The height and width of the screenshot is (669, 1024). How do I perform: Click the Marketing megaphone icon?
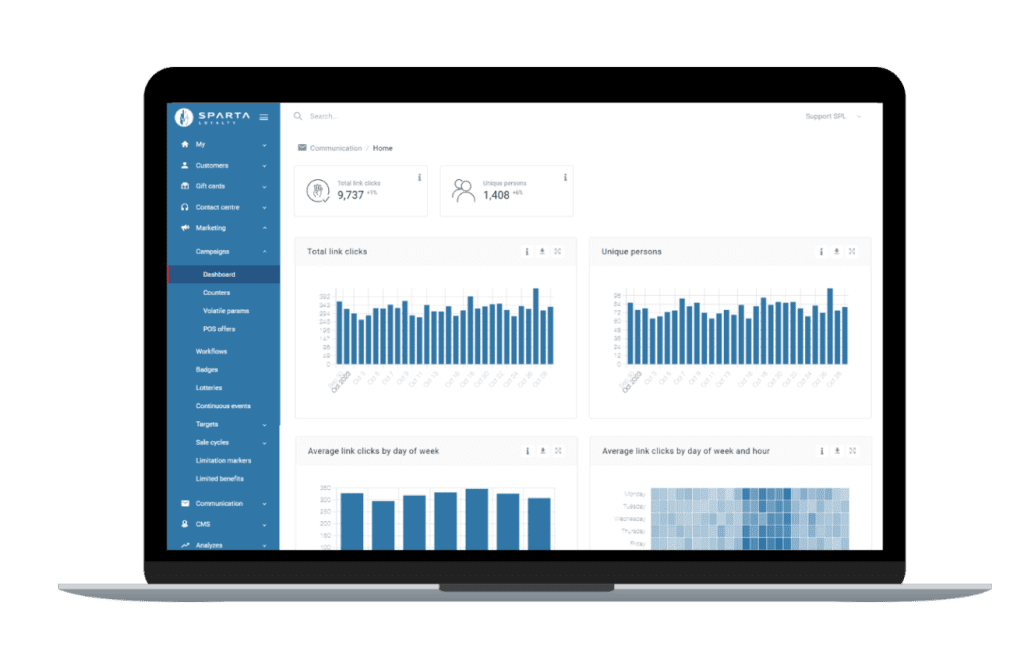(185, 228)
